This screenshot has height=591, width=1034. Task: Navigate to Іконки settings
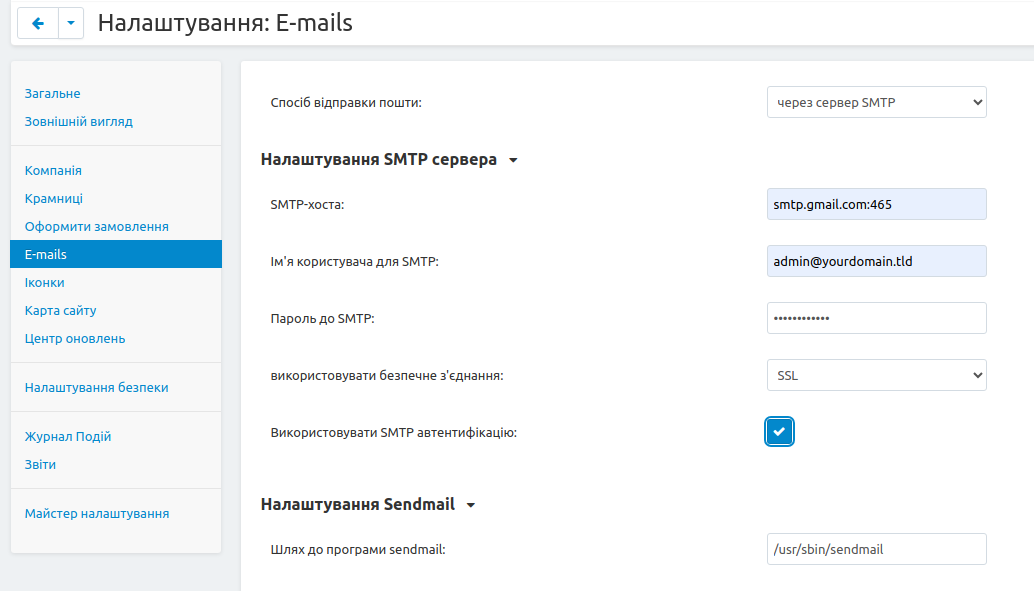(45, 283)
